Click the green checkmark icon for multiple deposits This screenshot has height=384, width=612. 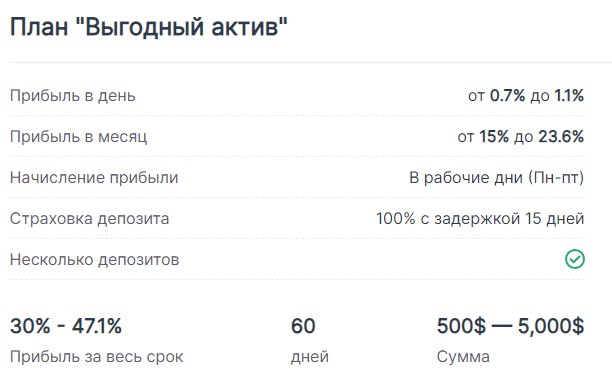click(x=575, y=259)
